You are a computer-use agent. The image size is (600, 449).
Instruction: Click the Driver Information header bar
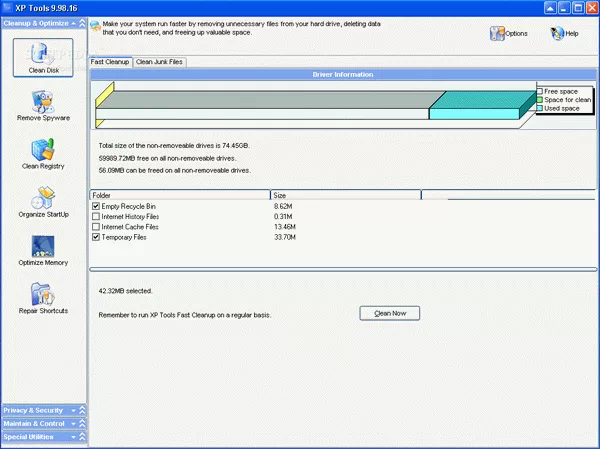click(343, 75)
